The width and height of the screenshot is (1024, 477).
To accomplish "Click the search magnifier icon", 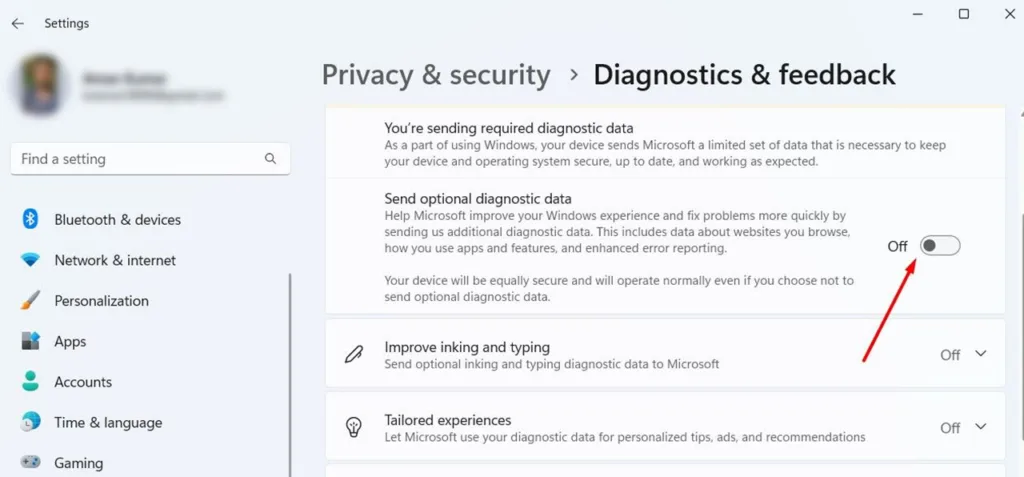I will (270, 159).
